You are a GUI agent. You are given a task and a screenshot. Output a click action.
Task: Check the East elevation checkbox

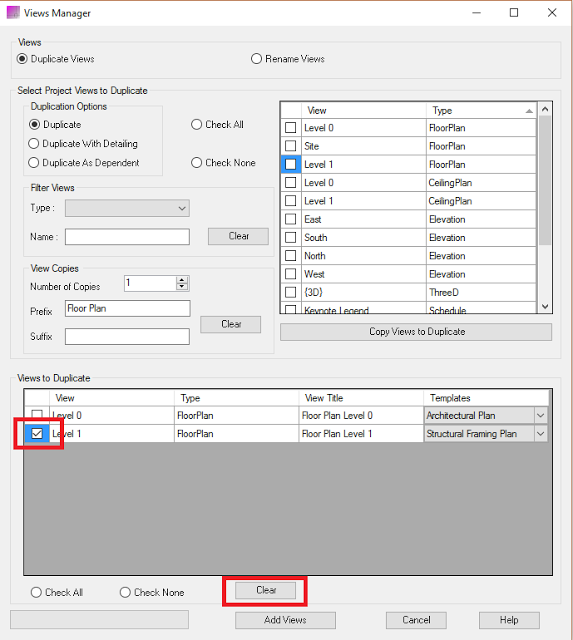coord(291,219)
